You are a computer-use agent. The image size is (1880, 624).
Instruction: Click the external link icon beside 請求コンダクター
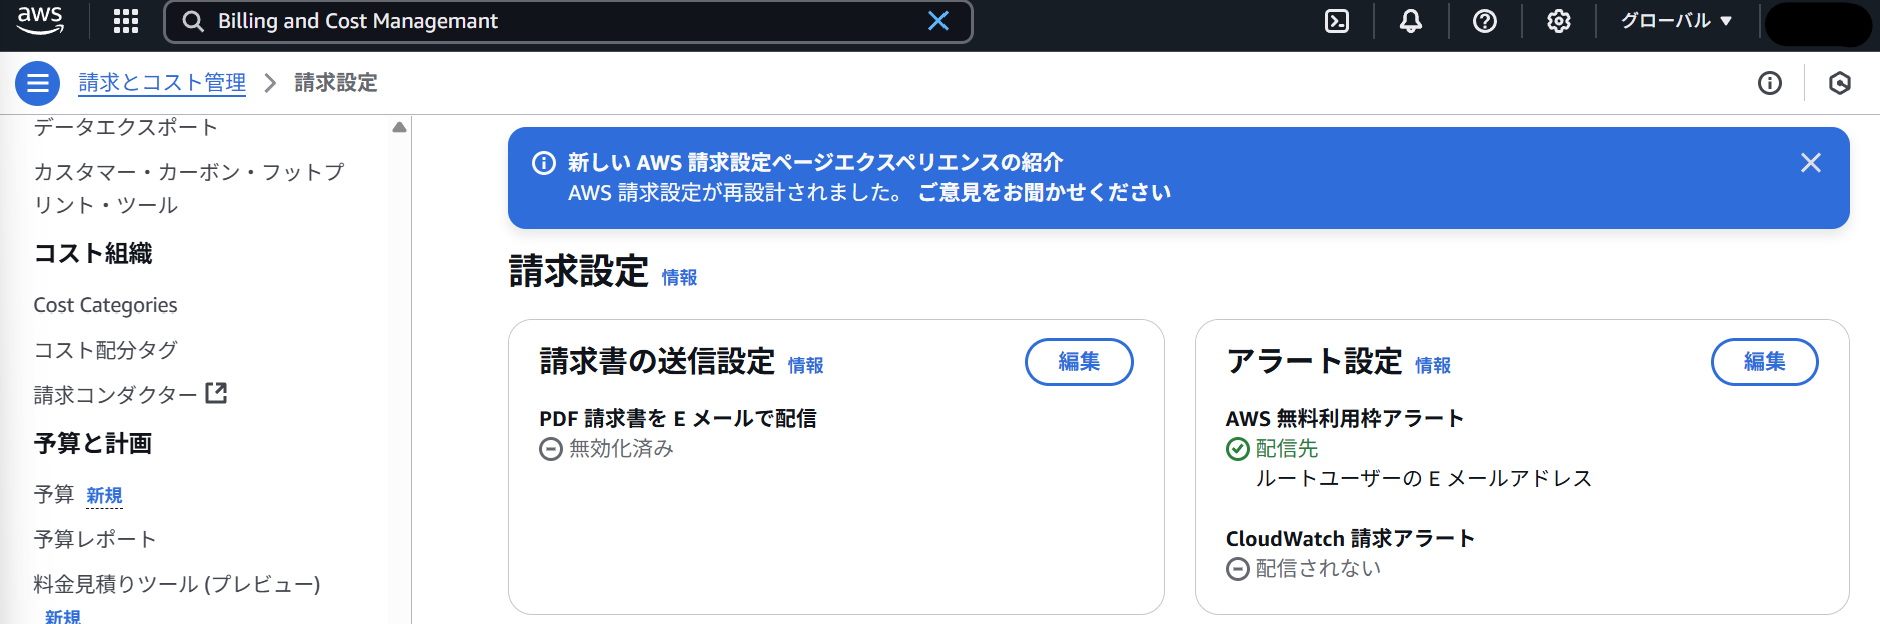(x=216, y=393)
